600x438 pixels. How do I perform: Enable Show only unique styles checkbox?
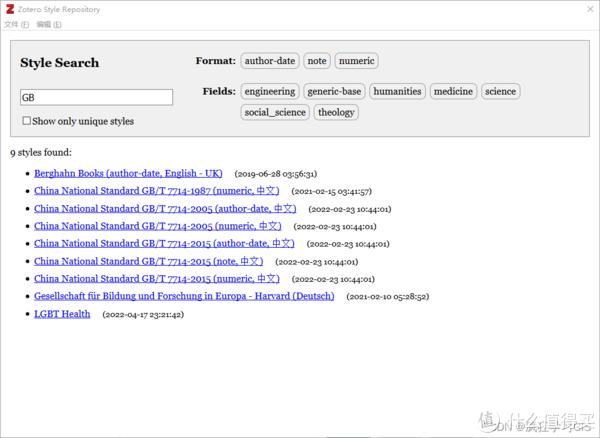[x=26, y=121]
